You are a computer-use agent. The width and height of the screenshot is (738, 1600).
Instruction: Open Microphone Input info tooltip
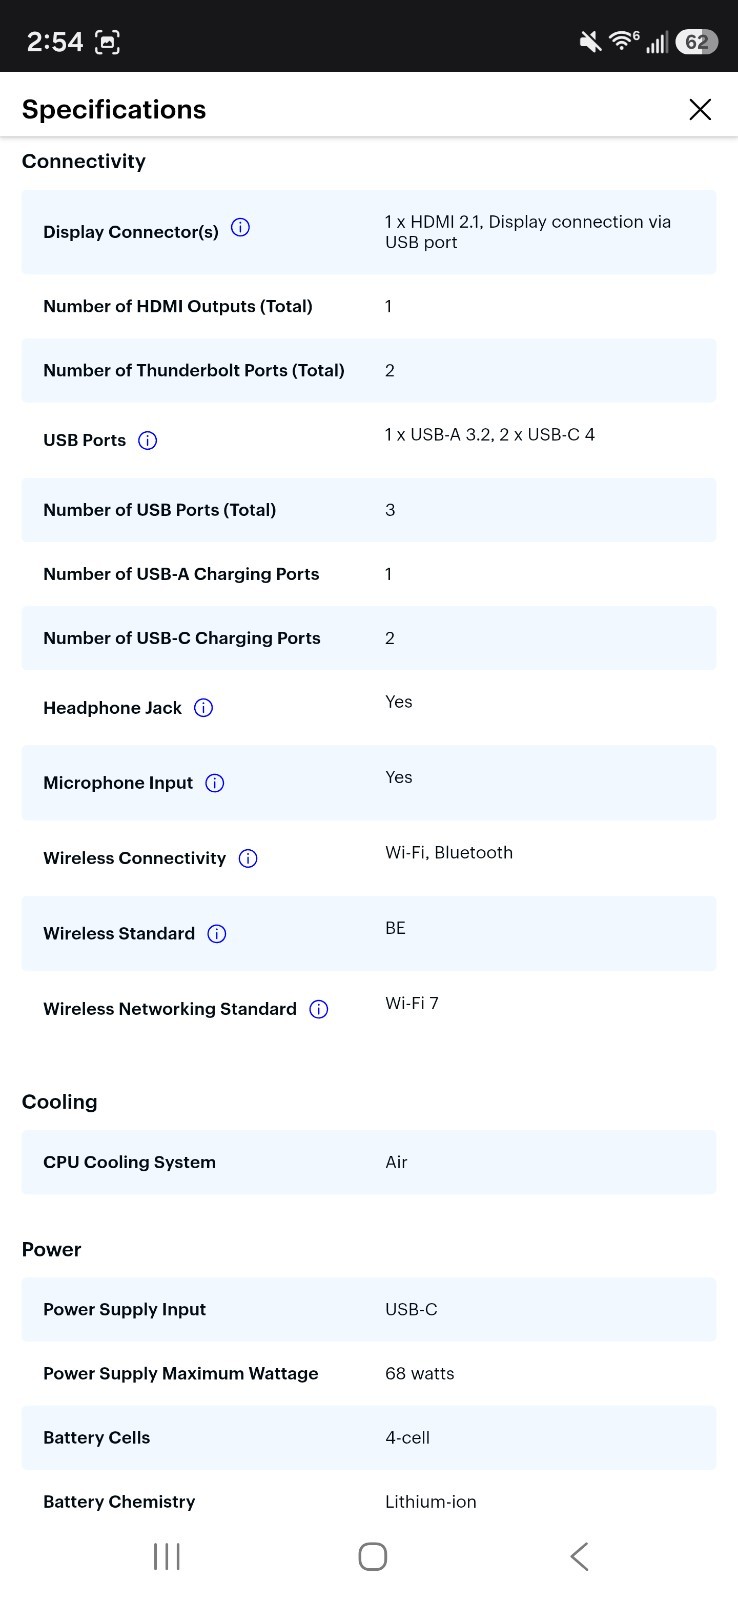(x=214, y=783)
